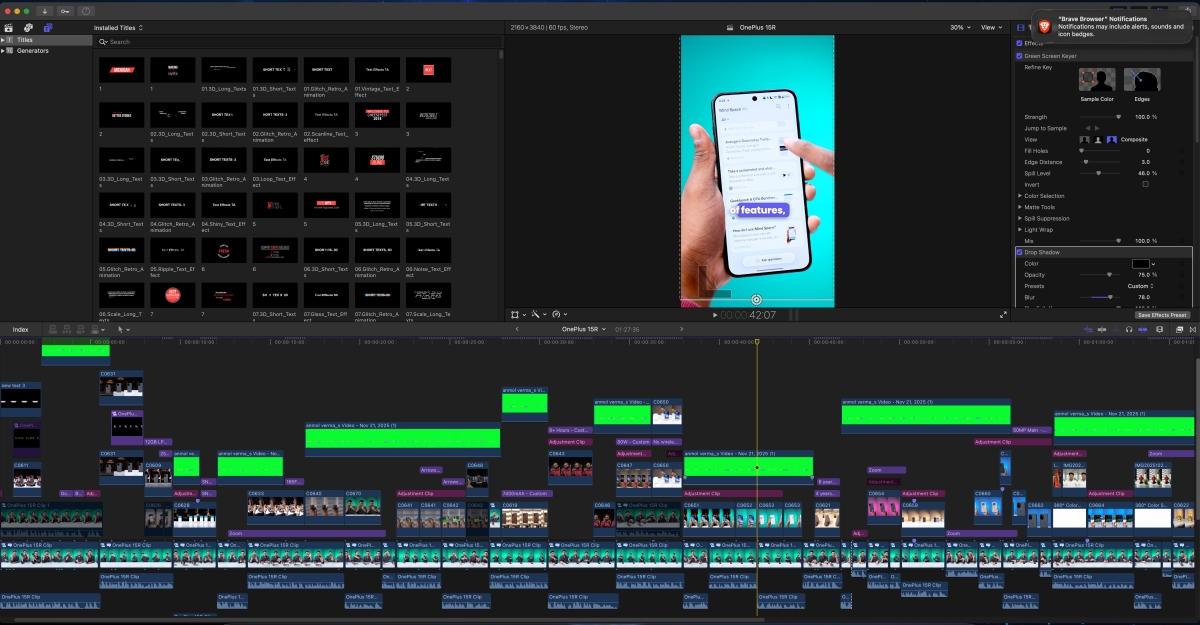Open the timeline Index panel
Viewport: 1200px width, 625px height.
click(x=20, y=329)
